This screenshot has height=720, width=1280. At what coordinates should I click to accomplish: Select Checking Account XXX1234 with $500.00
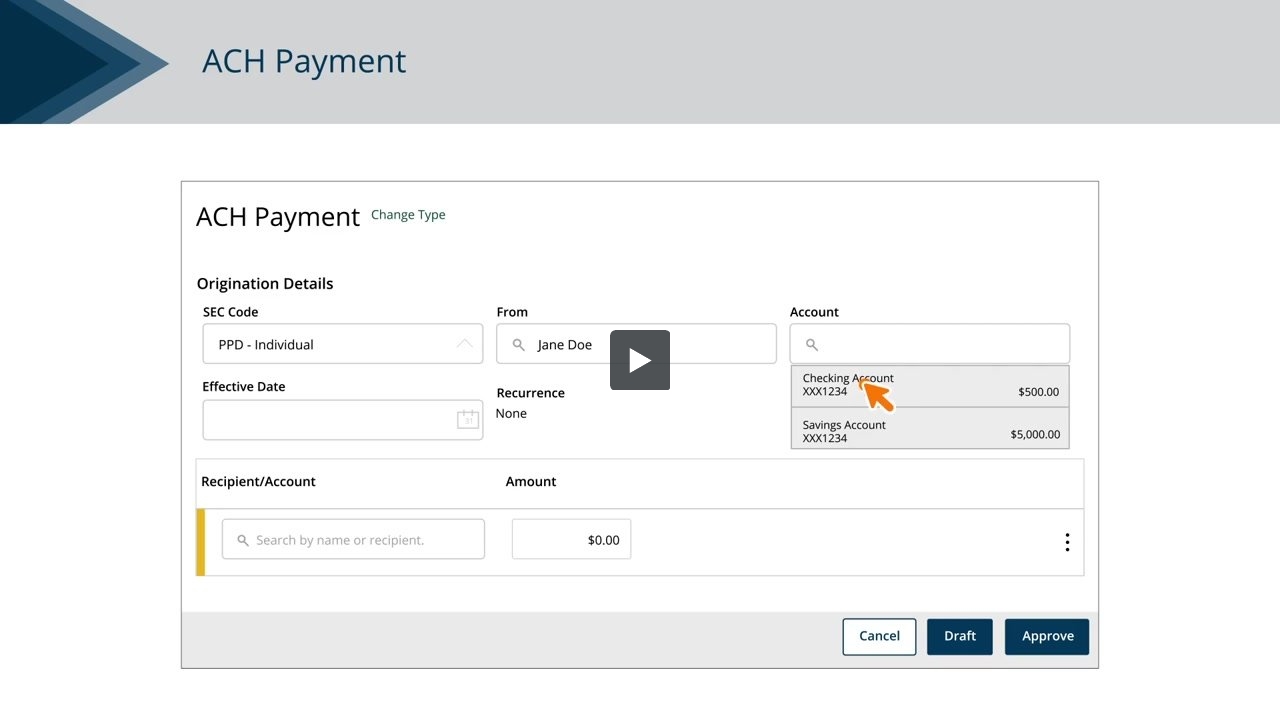click(929, 384)
